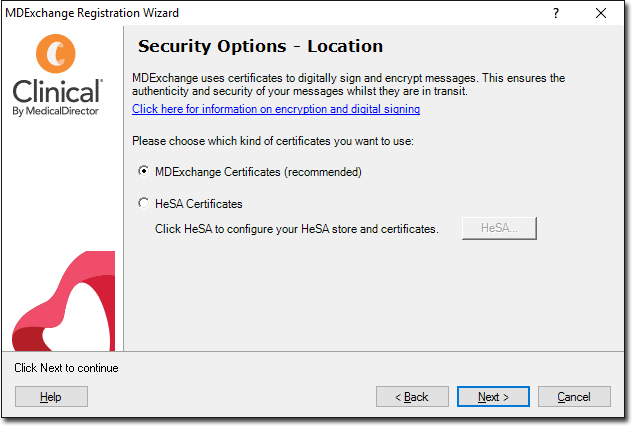Viewport: 632px width, 426px height.
Task: Open the encryption and digital signing information link
Action: (276, 109)
